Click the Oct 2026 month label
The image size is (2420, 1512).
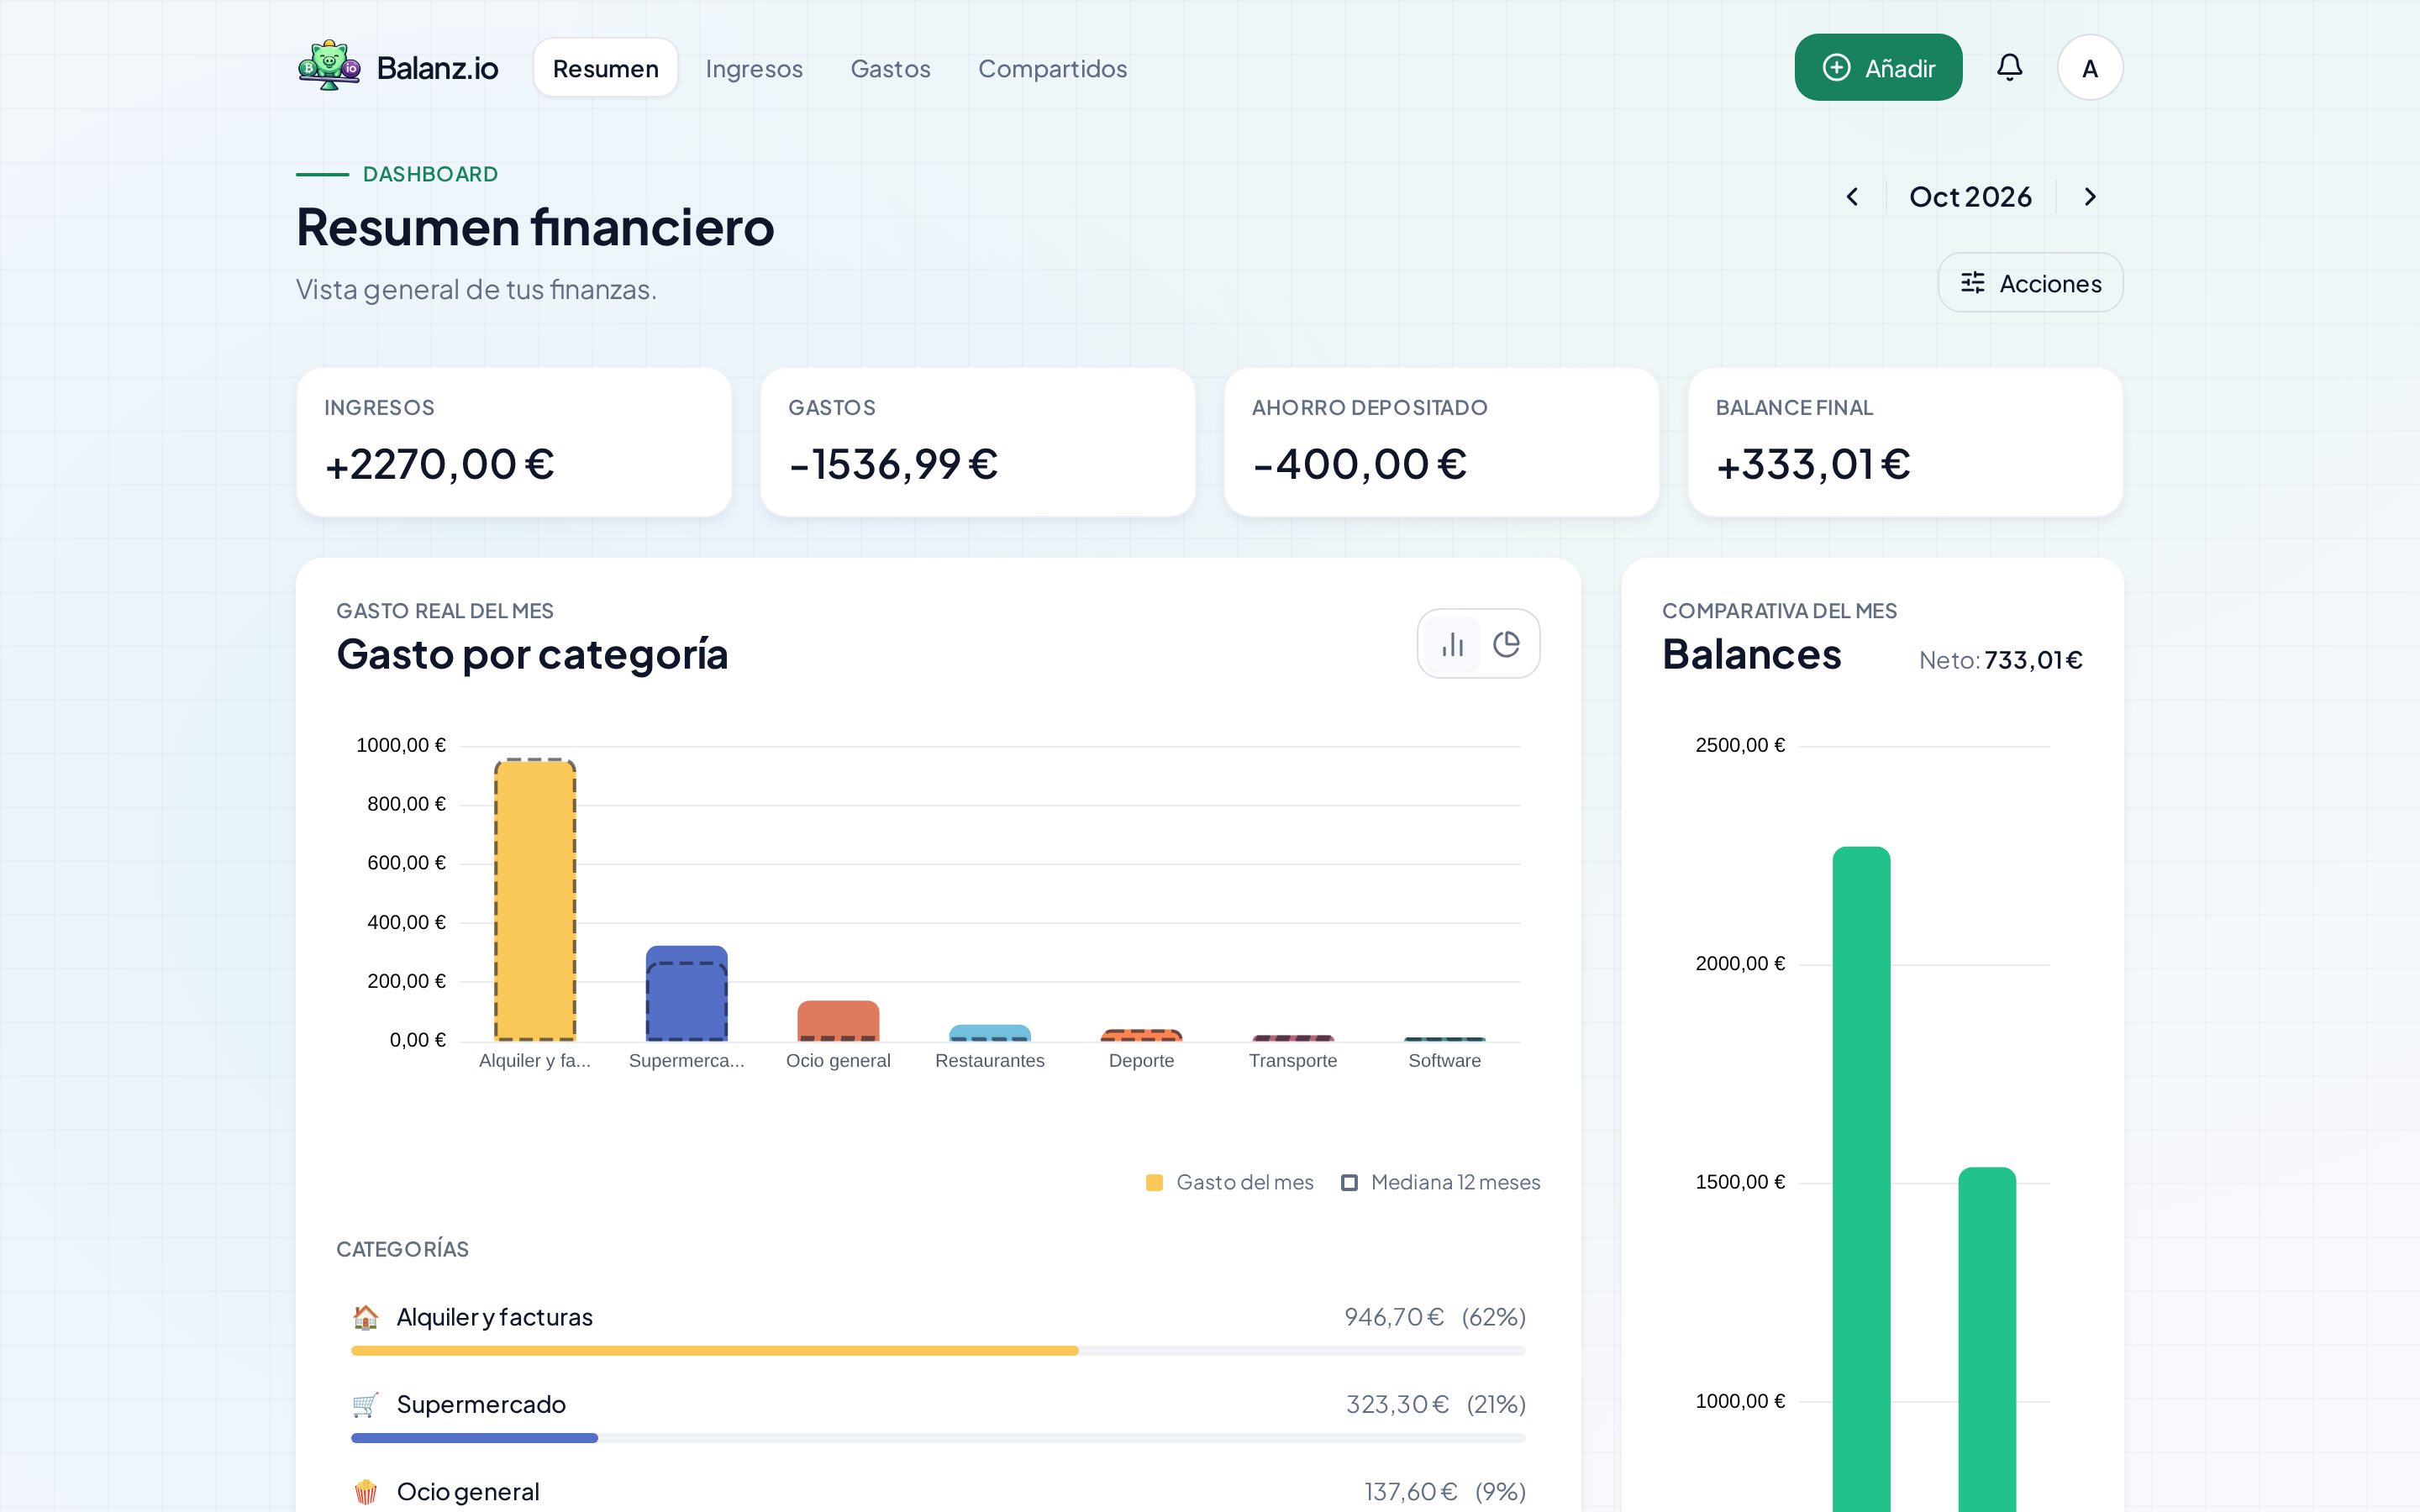tap(1970, 197)
